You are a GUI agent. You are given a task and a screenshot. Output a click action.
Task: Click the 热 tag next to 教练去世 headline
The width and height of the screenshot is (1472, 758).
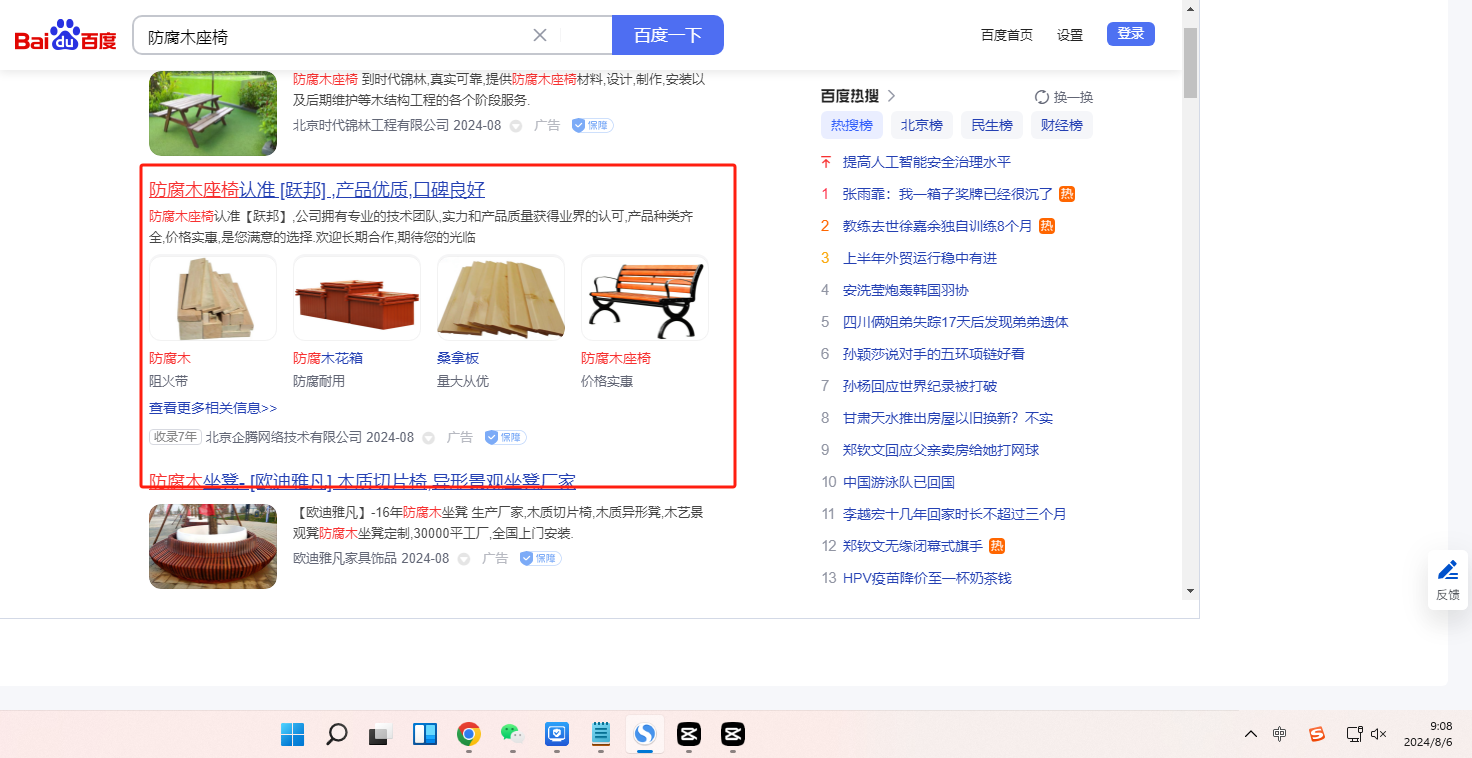pos(1047,226)
